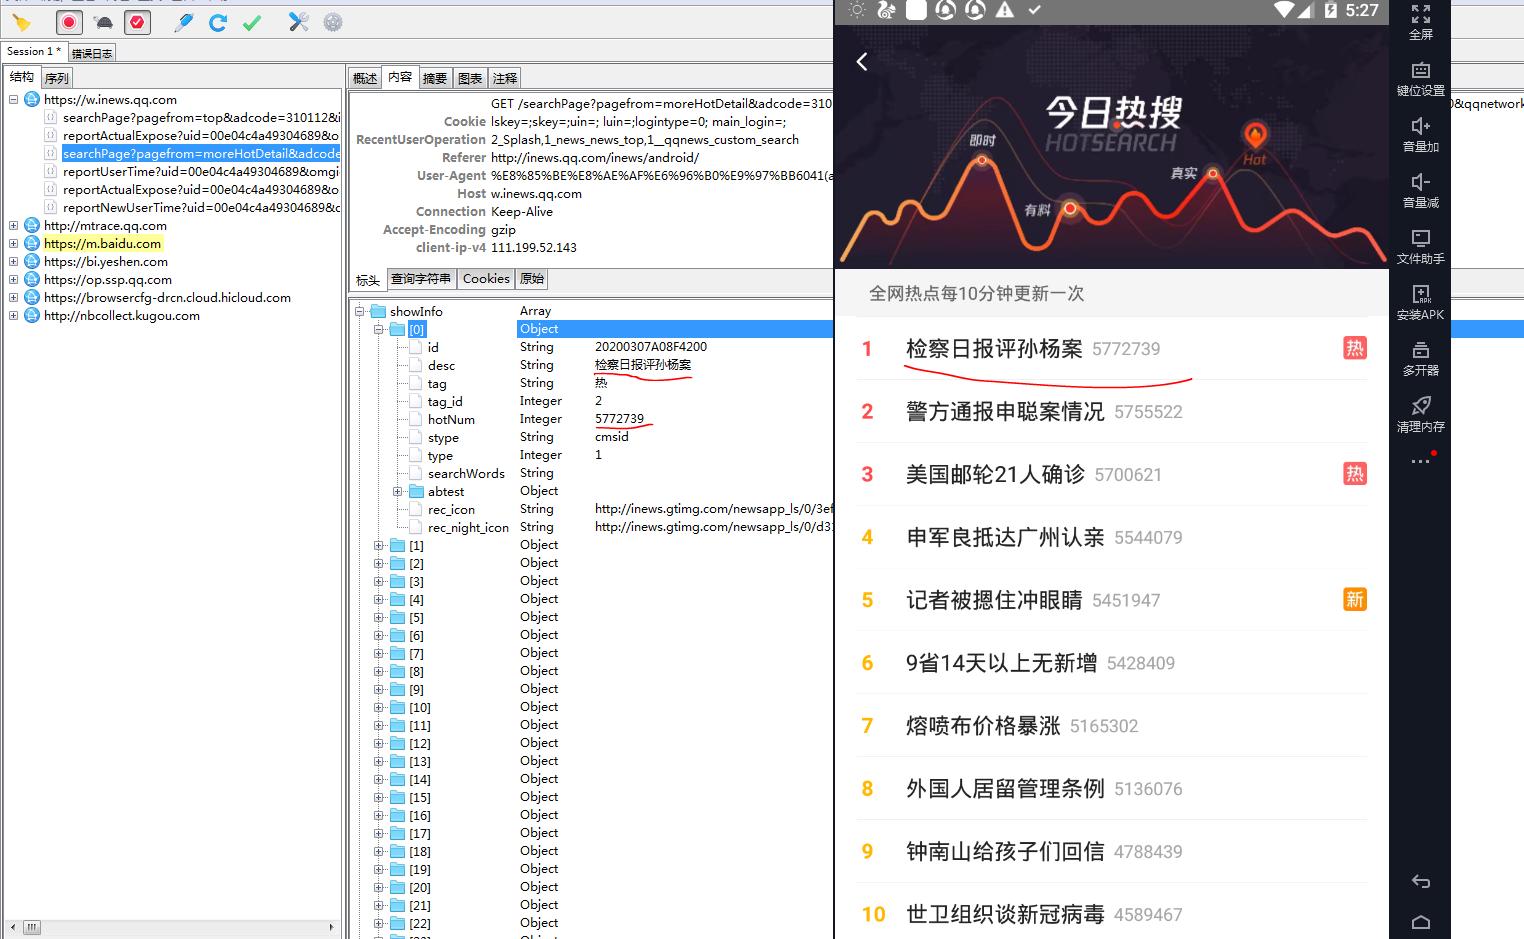The image size is (1524, 939).
Task: Click the pen compose request icon
Action: coord(183,22)
